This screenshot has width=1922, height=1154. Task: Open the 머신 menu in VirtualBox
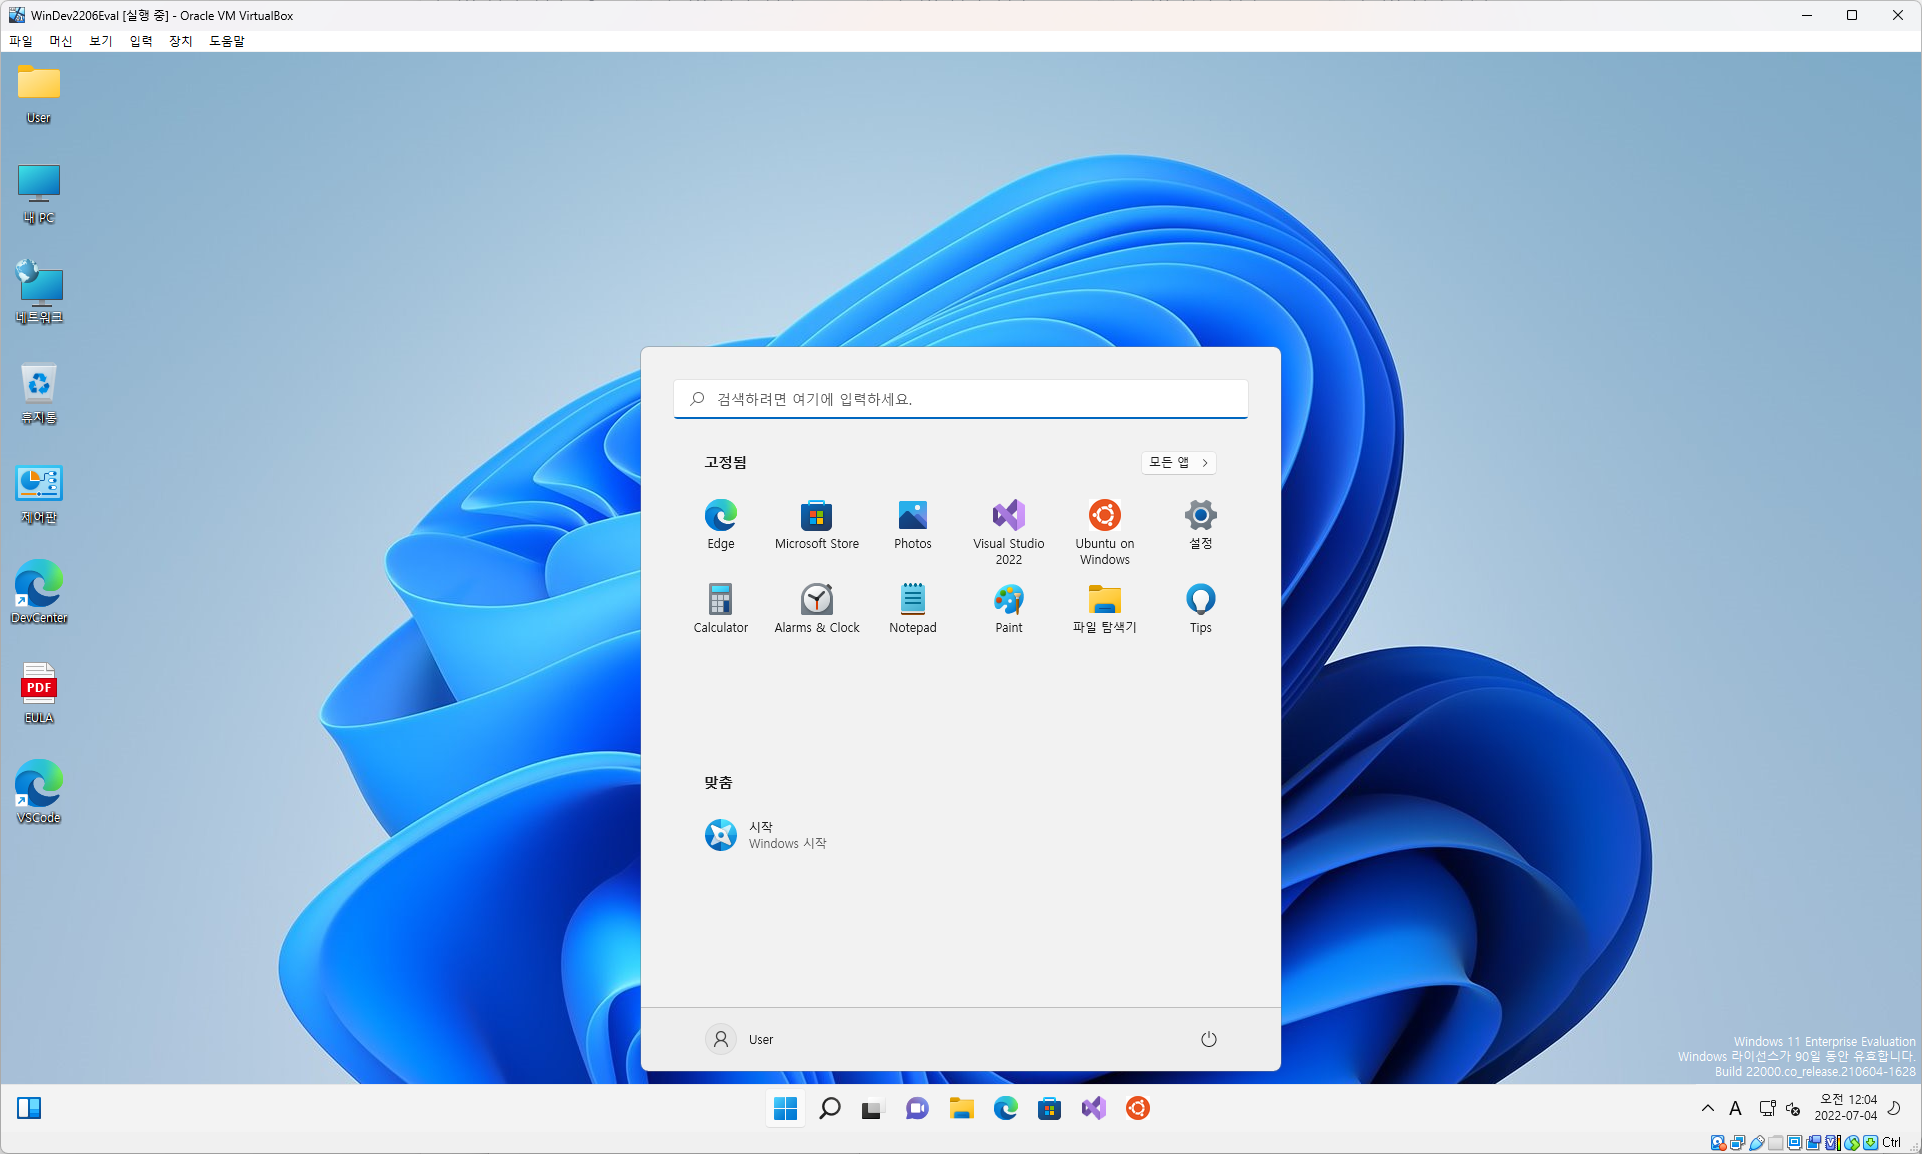click(x=61, y=41)
